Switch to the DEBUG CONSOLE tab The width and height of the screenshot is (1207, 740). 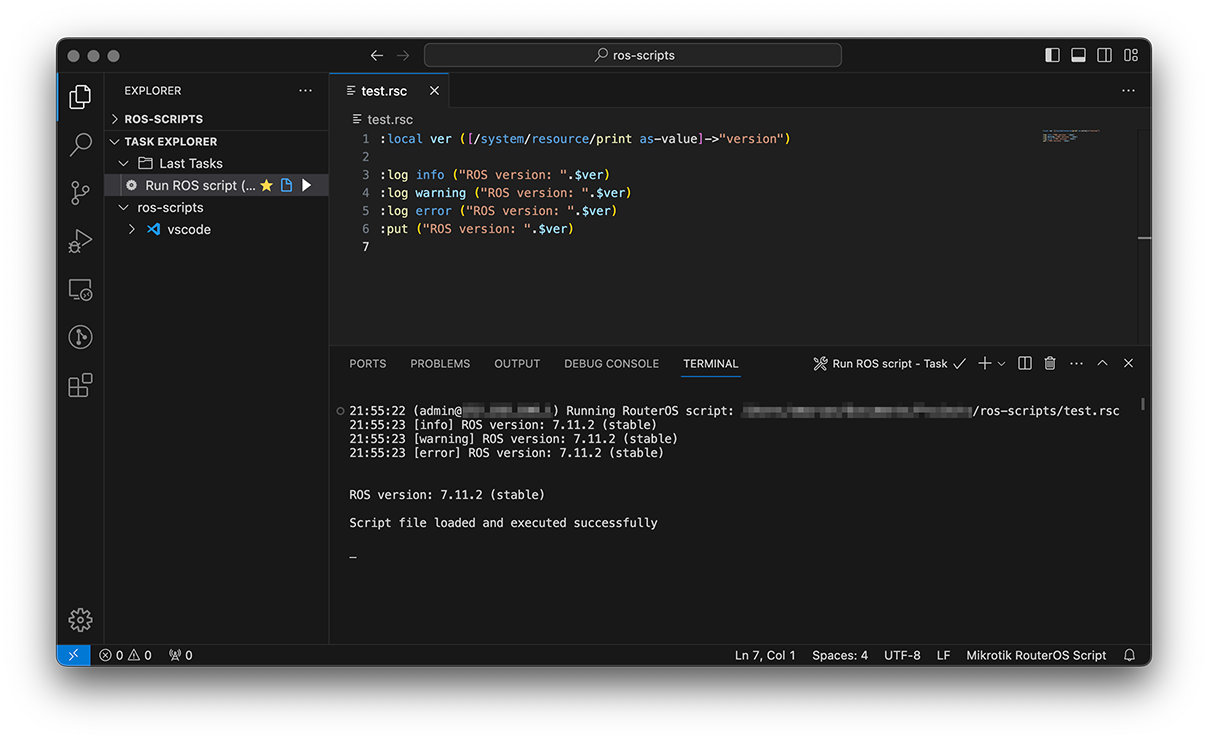[x=611, y=363]
